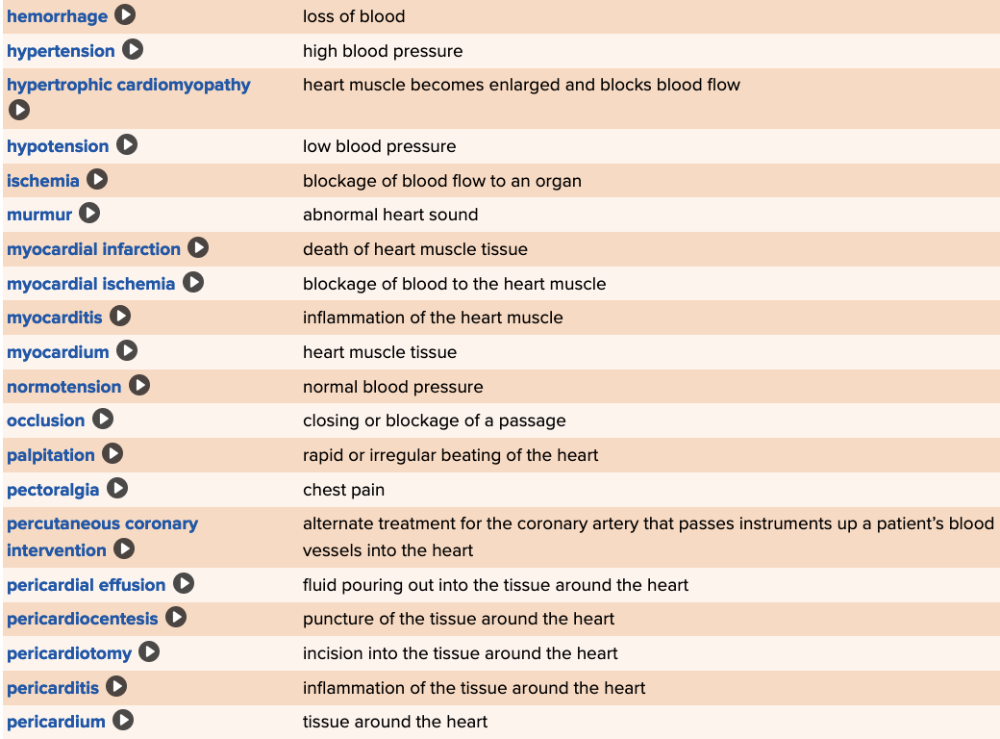Play audio for murmur

(x=90, y=213)
